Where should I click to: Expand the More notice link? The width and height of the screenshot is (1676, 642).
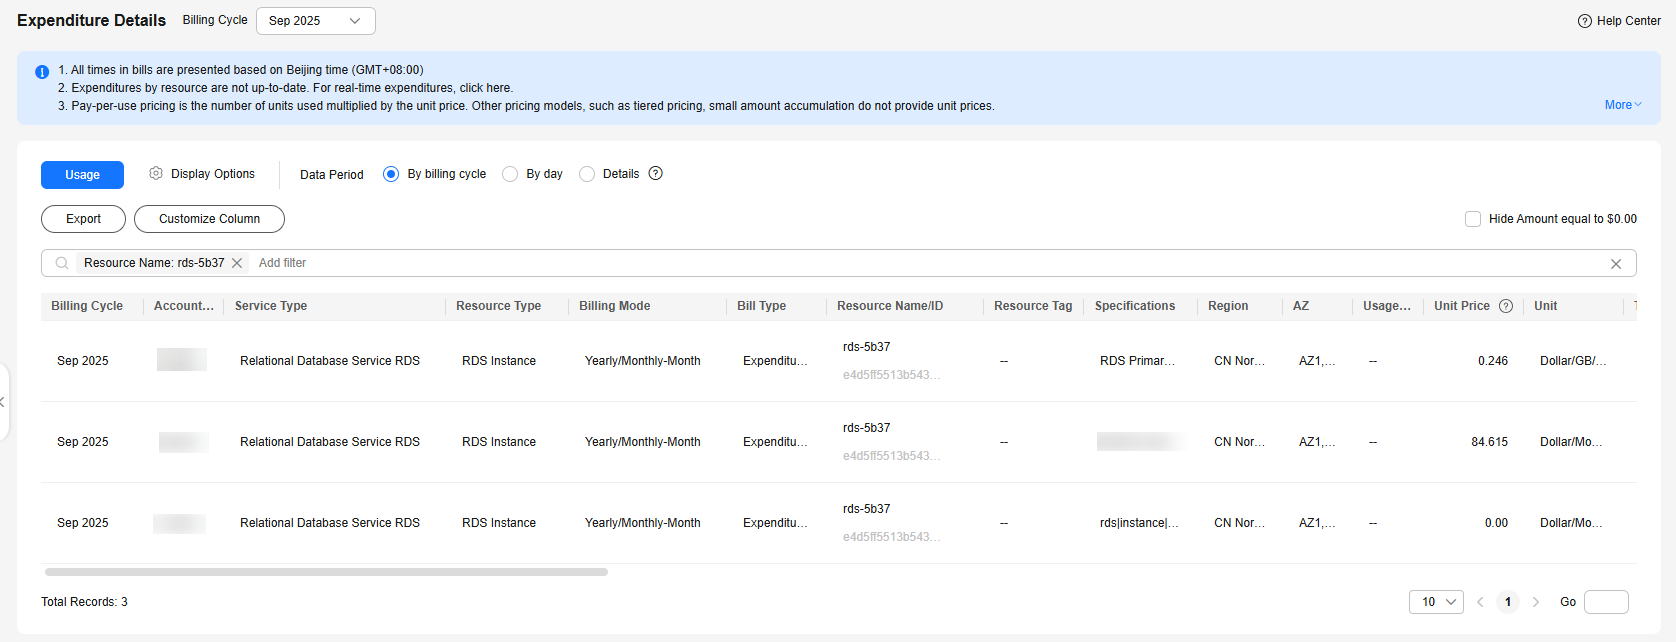1623,105
